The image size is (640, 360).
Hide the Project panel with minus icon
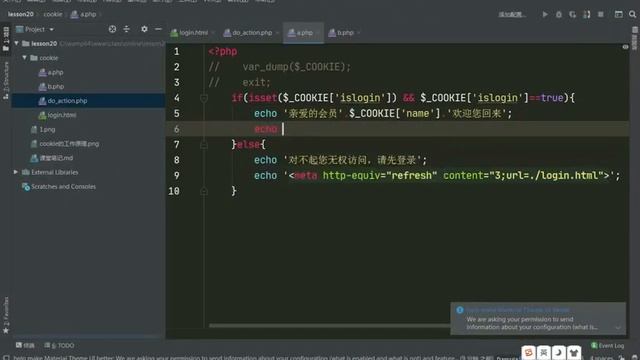point(158,29)
